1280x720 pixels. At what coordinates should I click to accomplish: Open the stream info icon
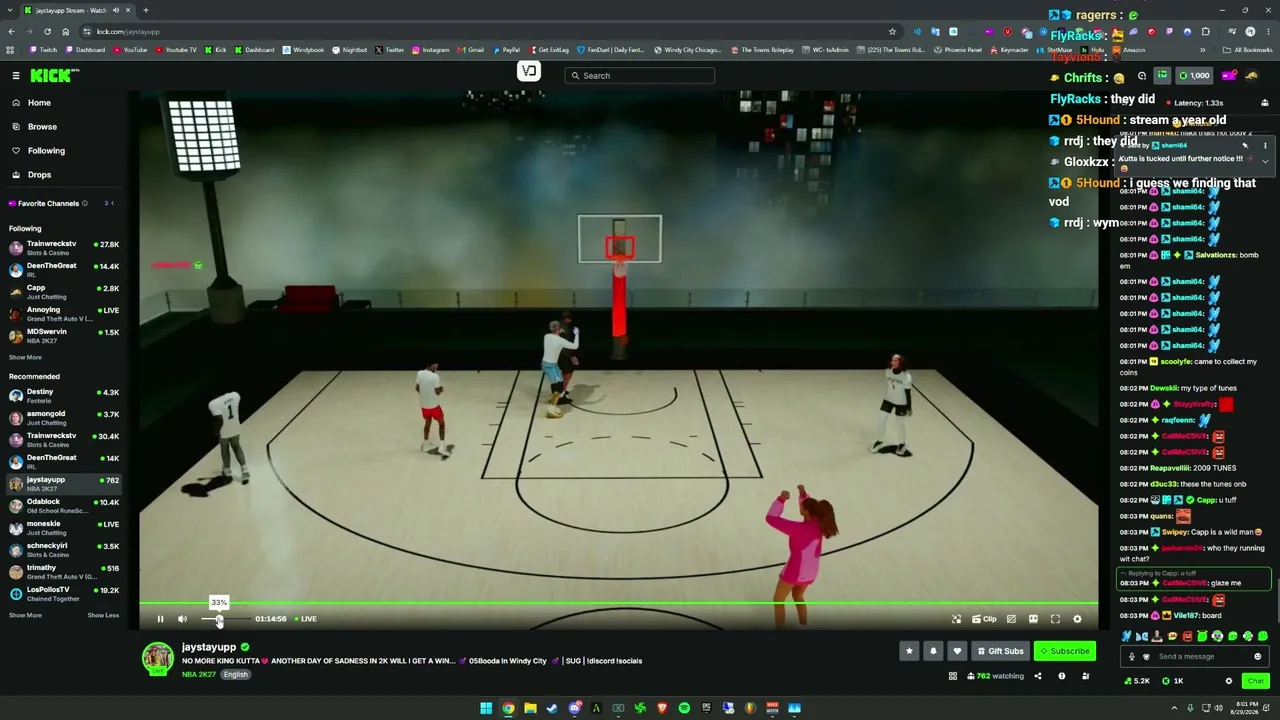point(1062,676)
